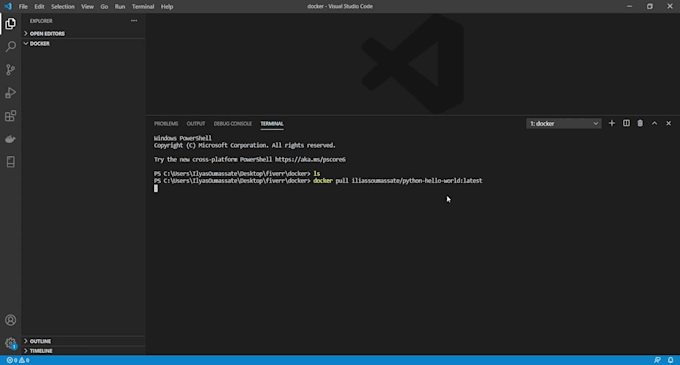This screenshot has height=365, width=680.
Task: Open the Docker whale view
Action: click(10, 139)
